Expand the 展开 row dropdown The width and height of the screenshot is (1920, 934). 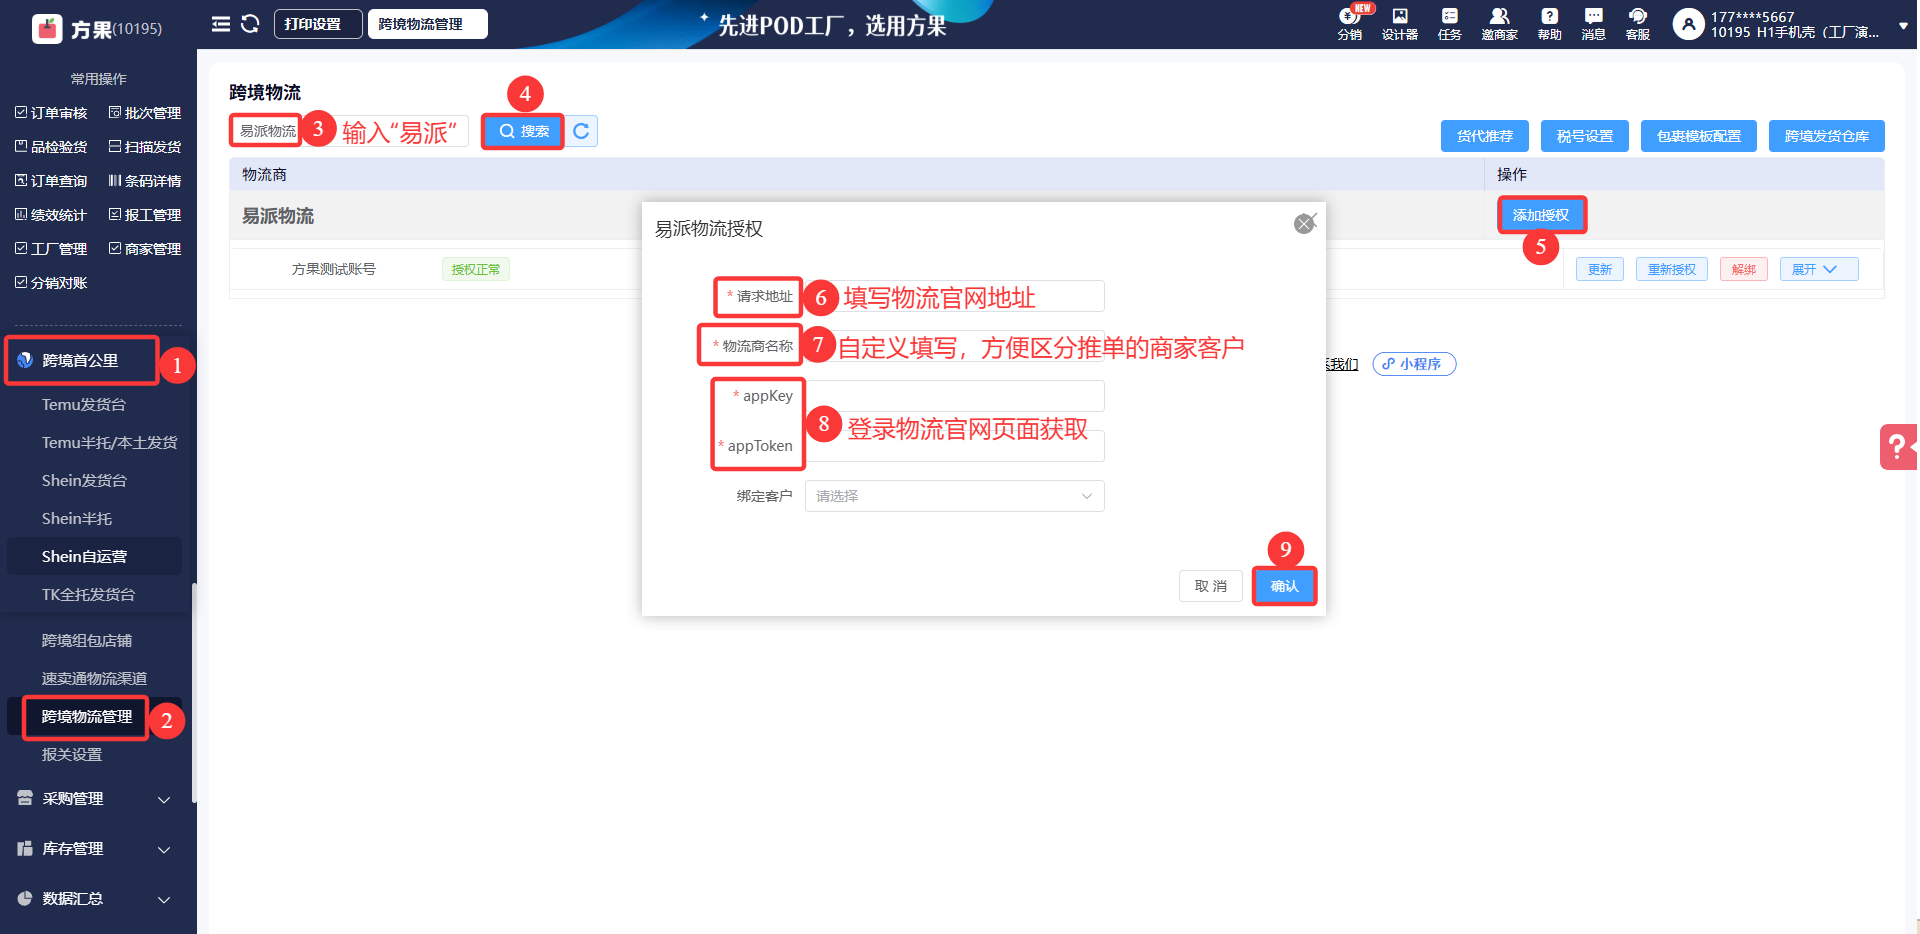1818,269
